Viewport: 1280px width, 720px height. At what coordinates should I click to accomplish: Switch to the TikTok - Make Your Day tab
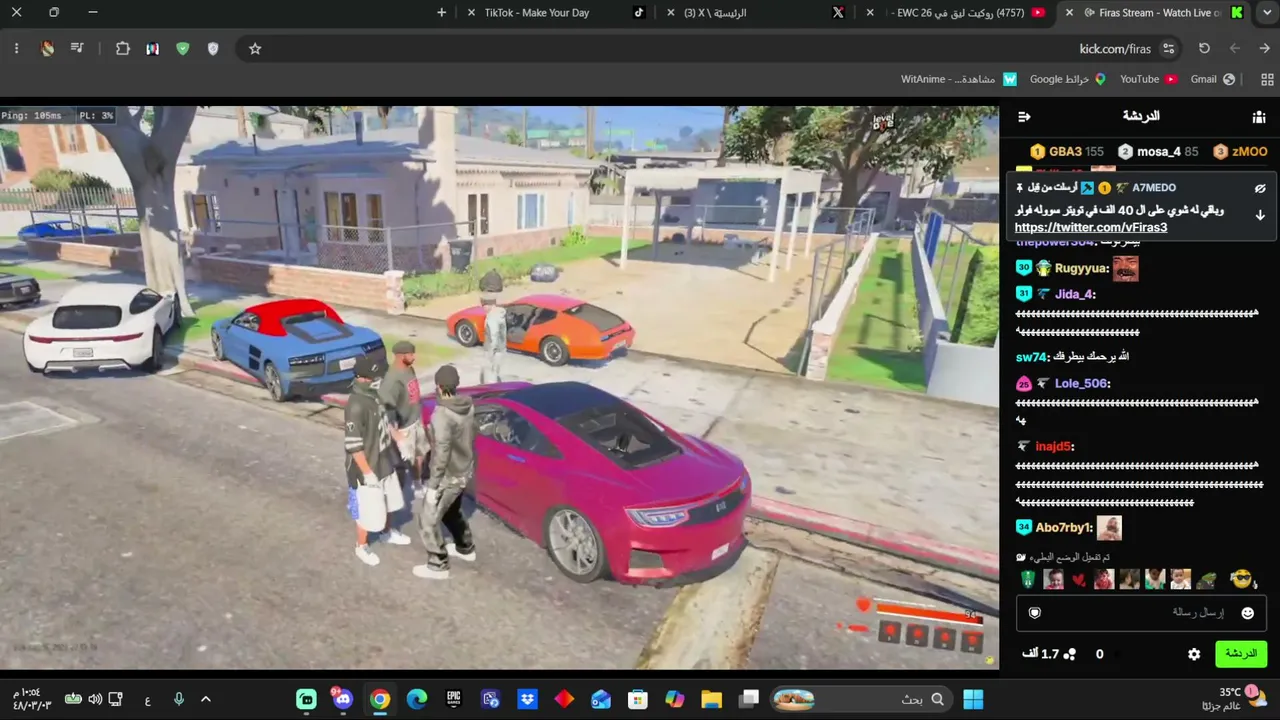pos(557,13)
